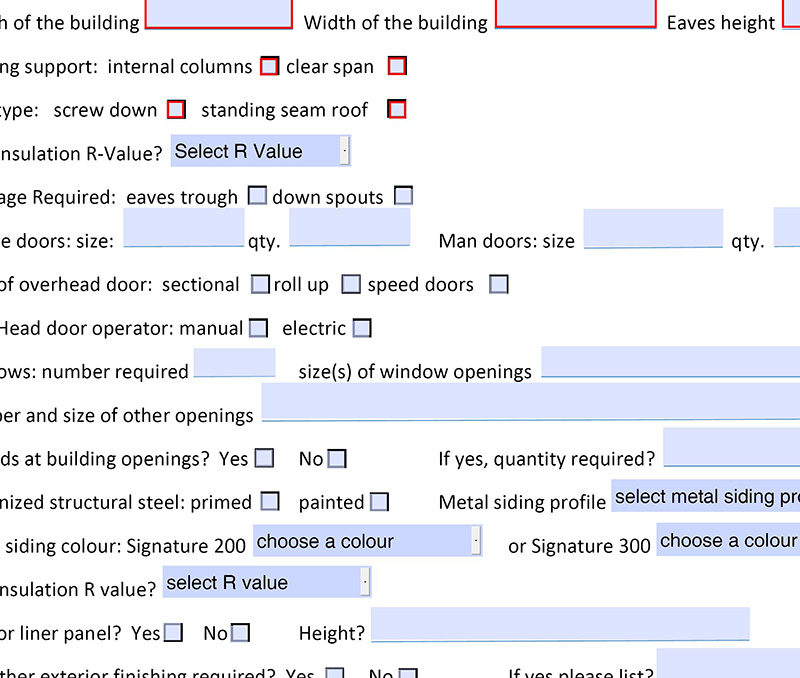Open Signature 300 choose a colour dropdown
Image resolution: width=800 pixels, height=678 pixels.
tap(728, 541)
